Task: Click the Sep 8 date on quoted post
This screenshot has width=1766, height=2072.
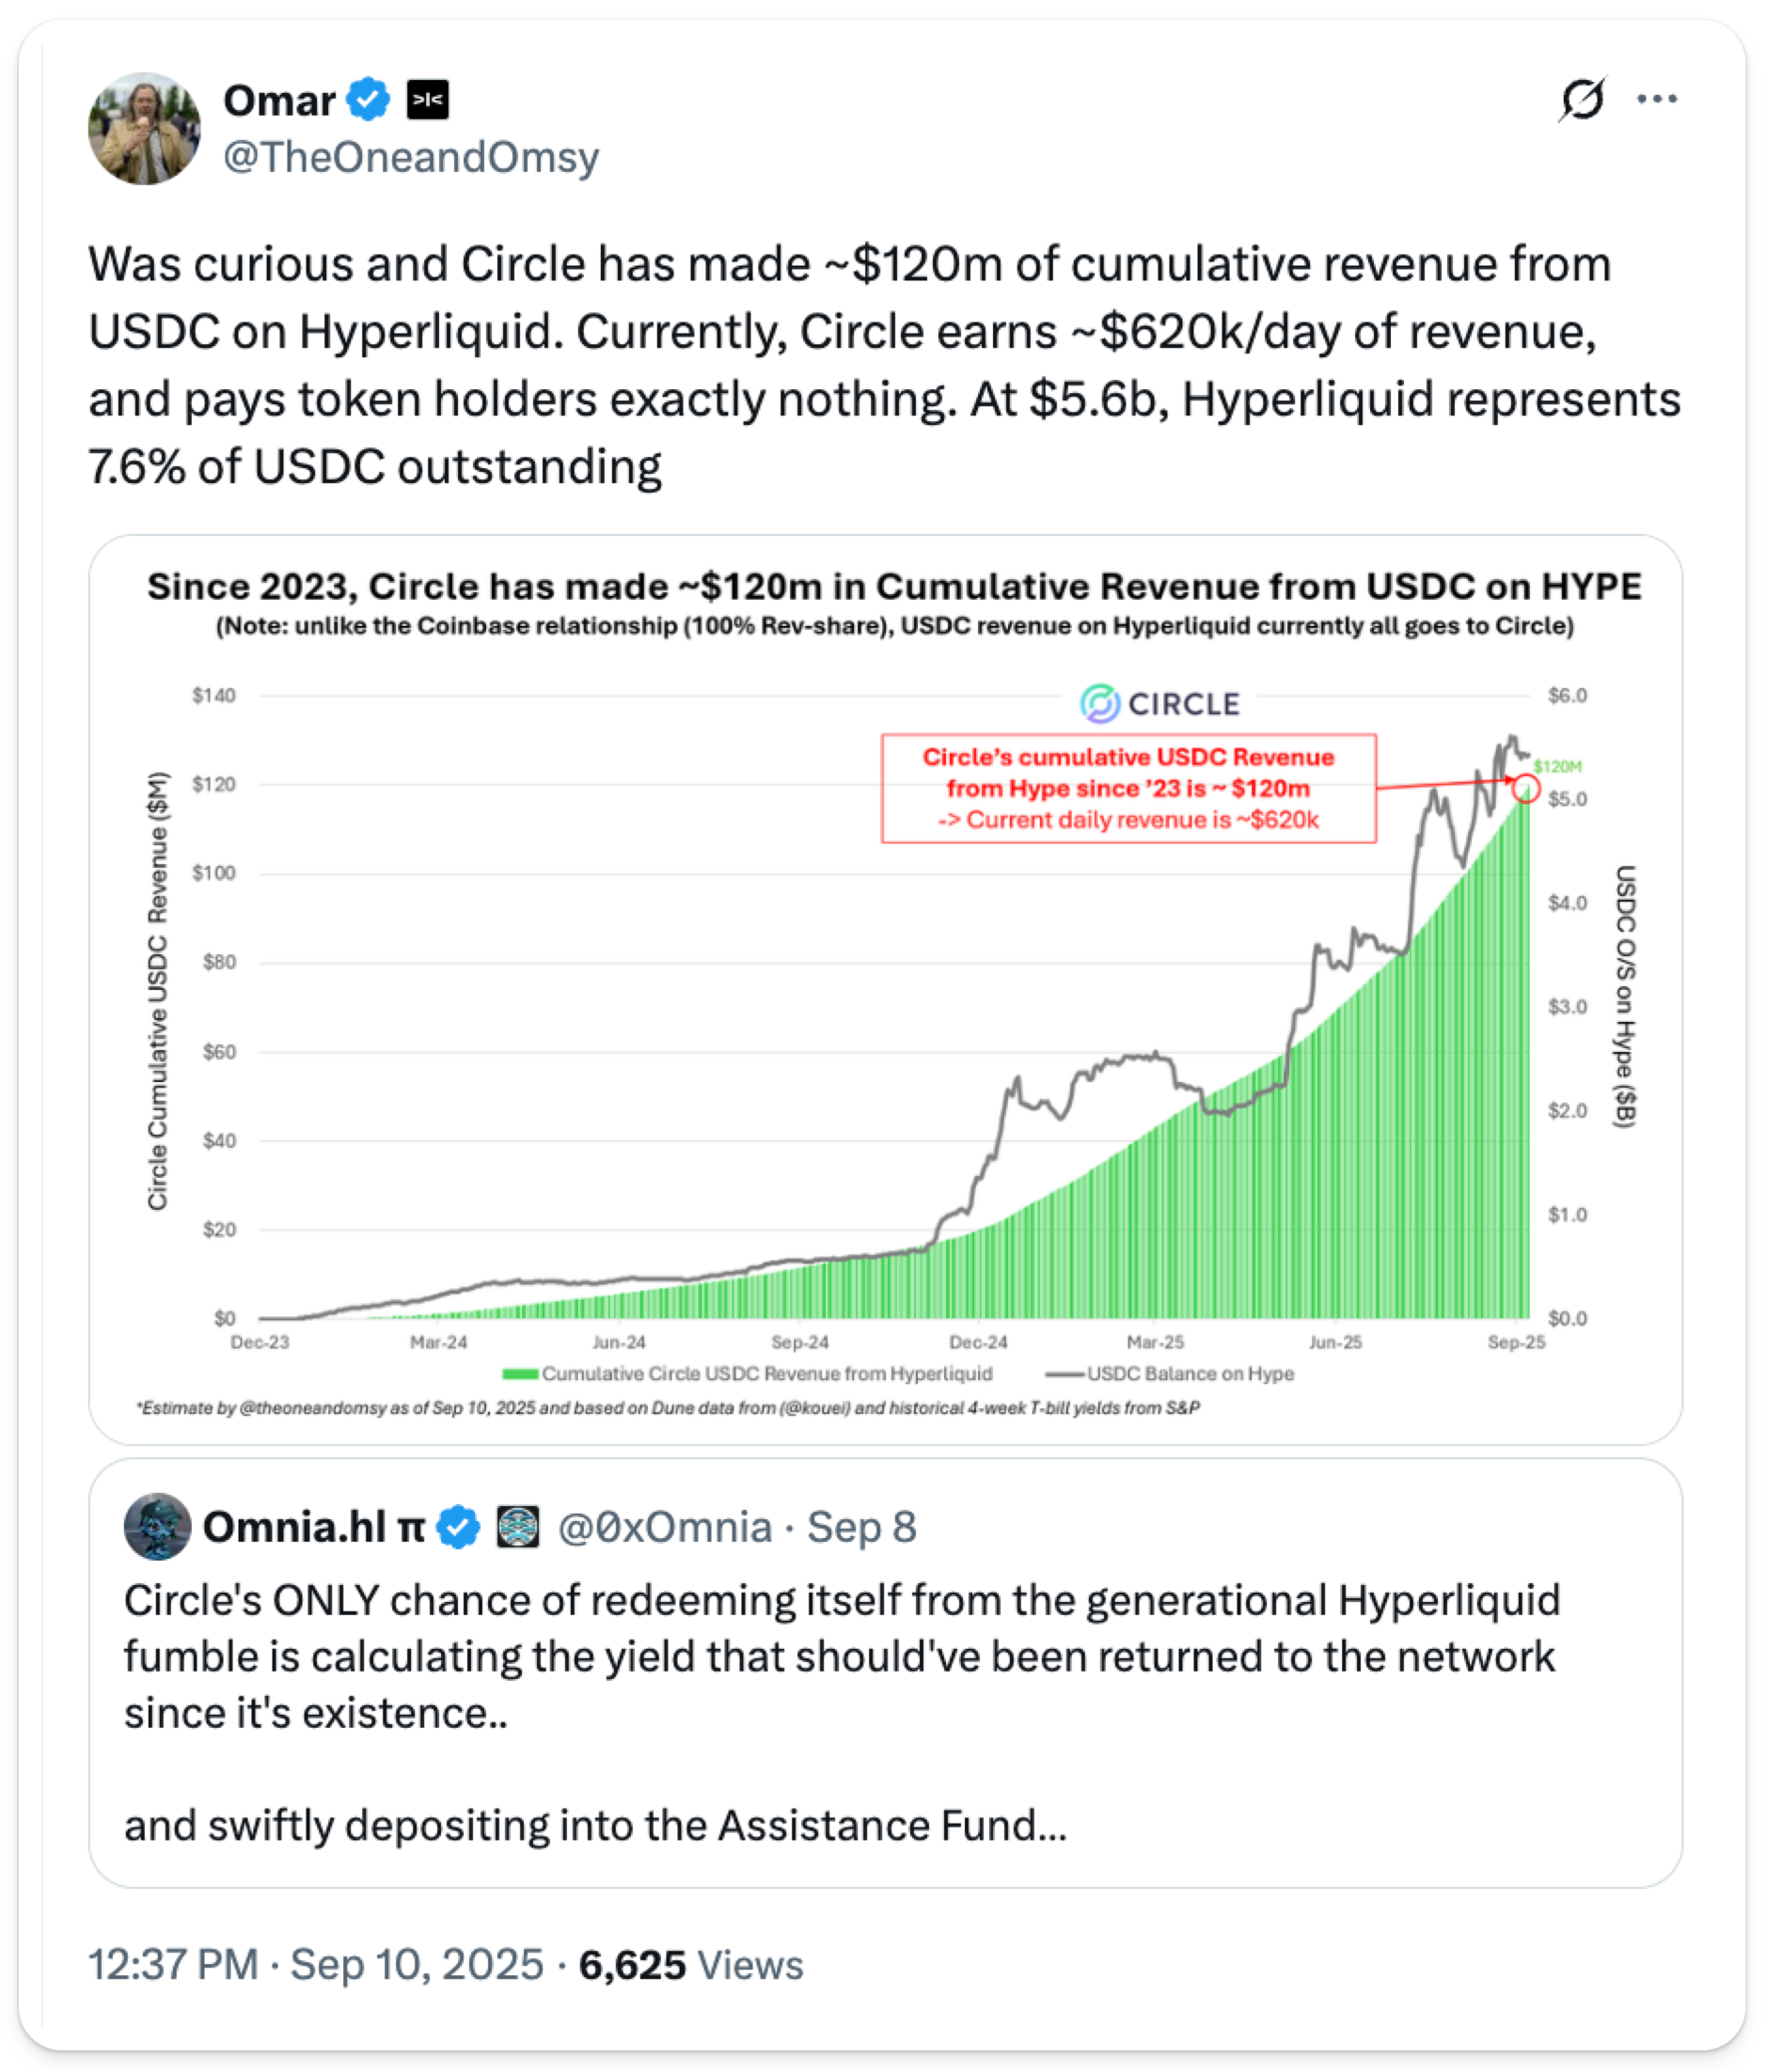Action: (x=861, y=1527)
